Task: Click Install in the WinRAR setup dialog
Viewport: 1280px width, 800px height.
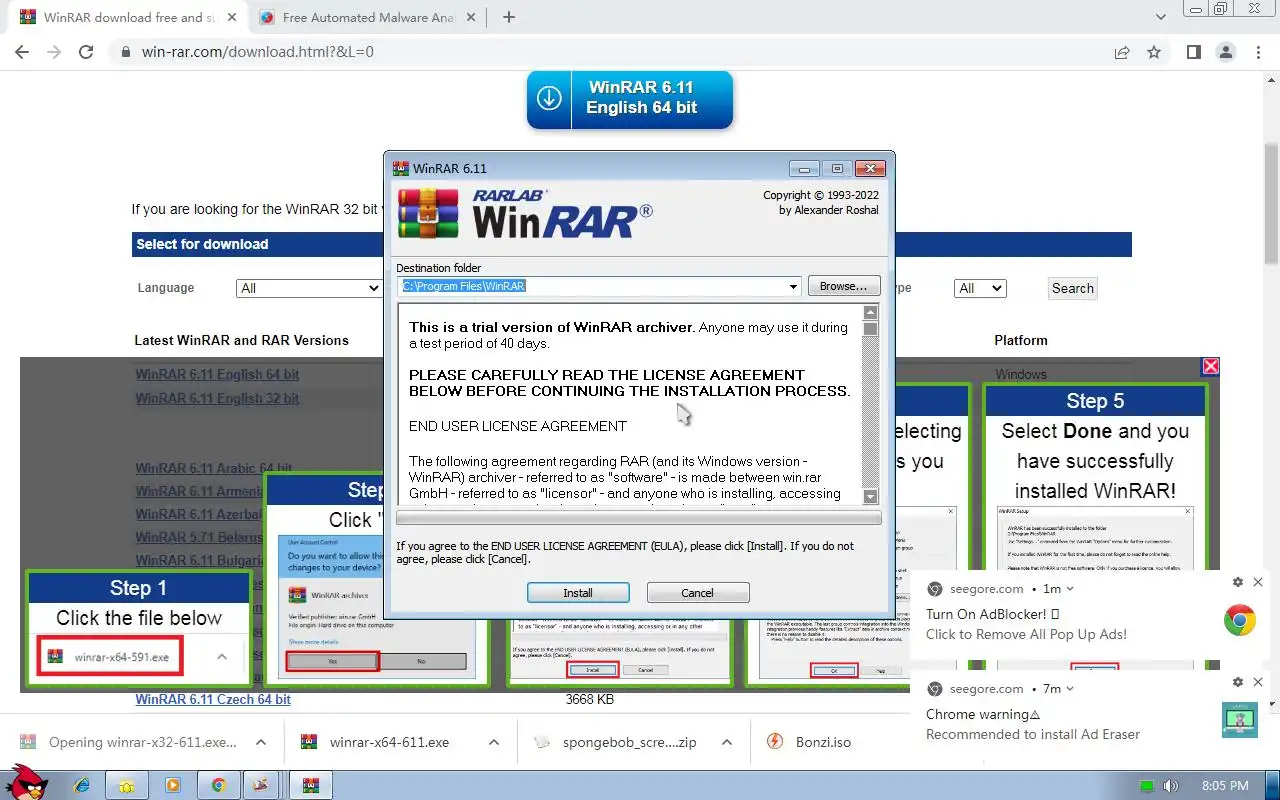Action: click(578, 593)
